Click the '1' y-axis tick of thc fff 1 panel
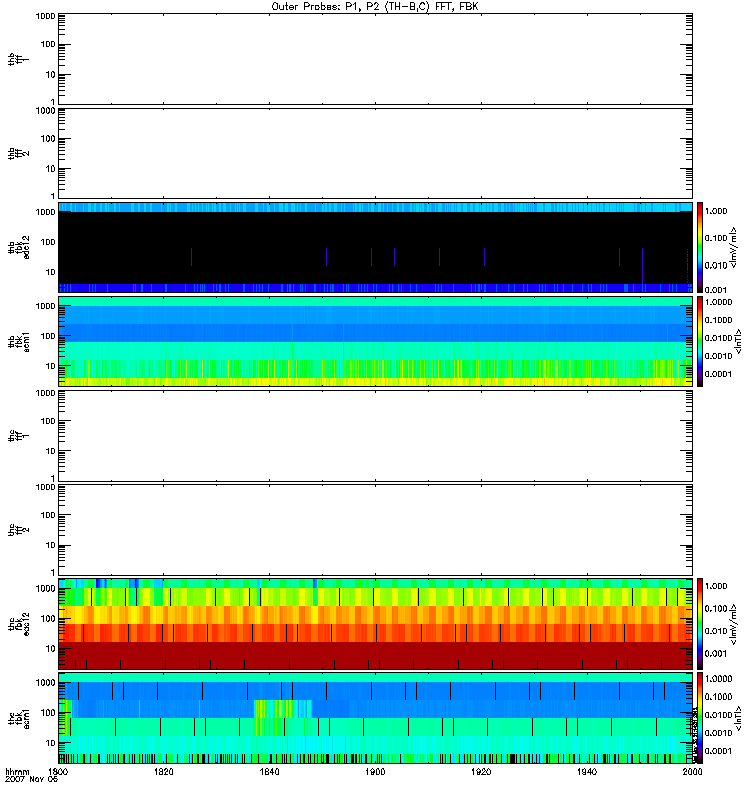 pyautogui.click(x=53, y=478)
